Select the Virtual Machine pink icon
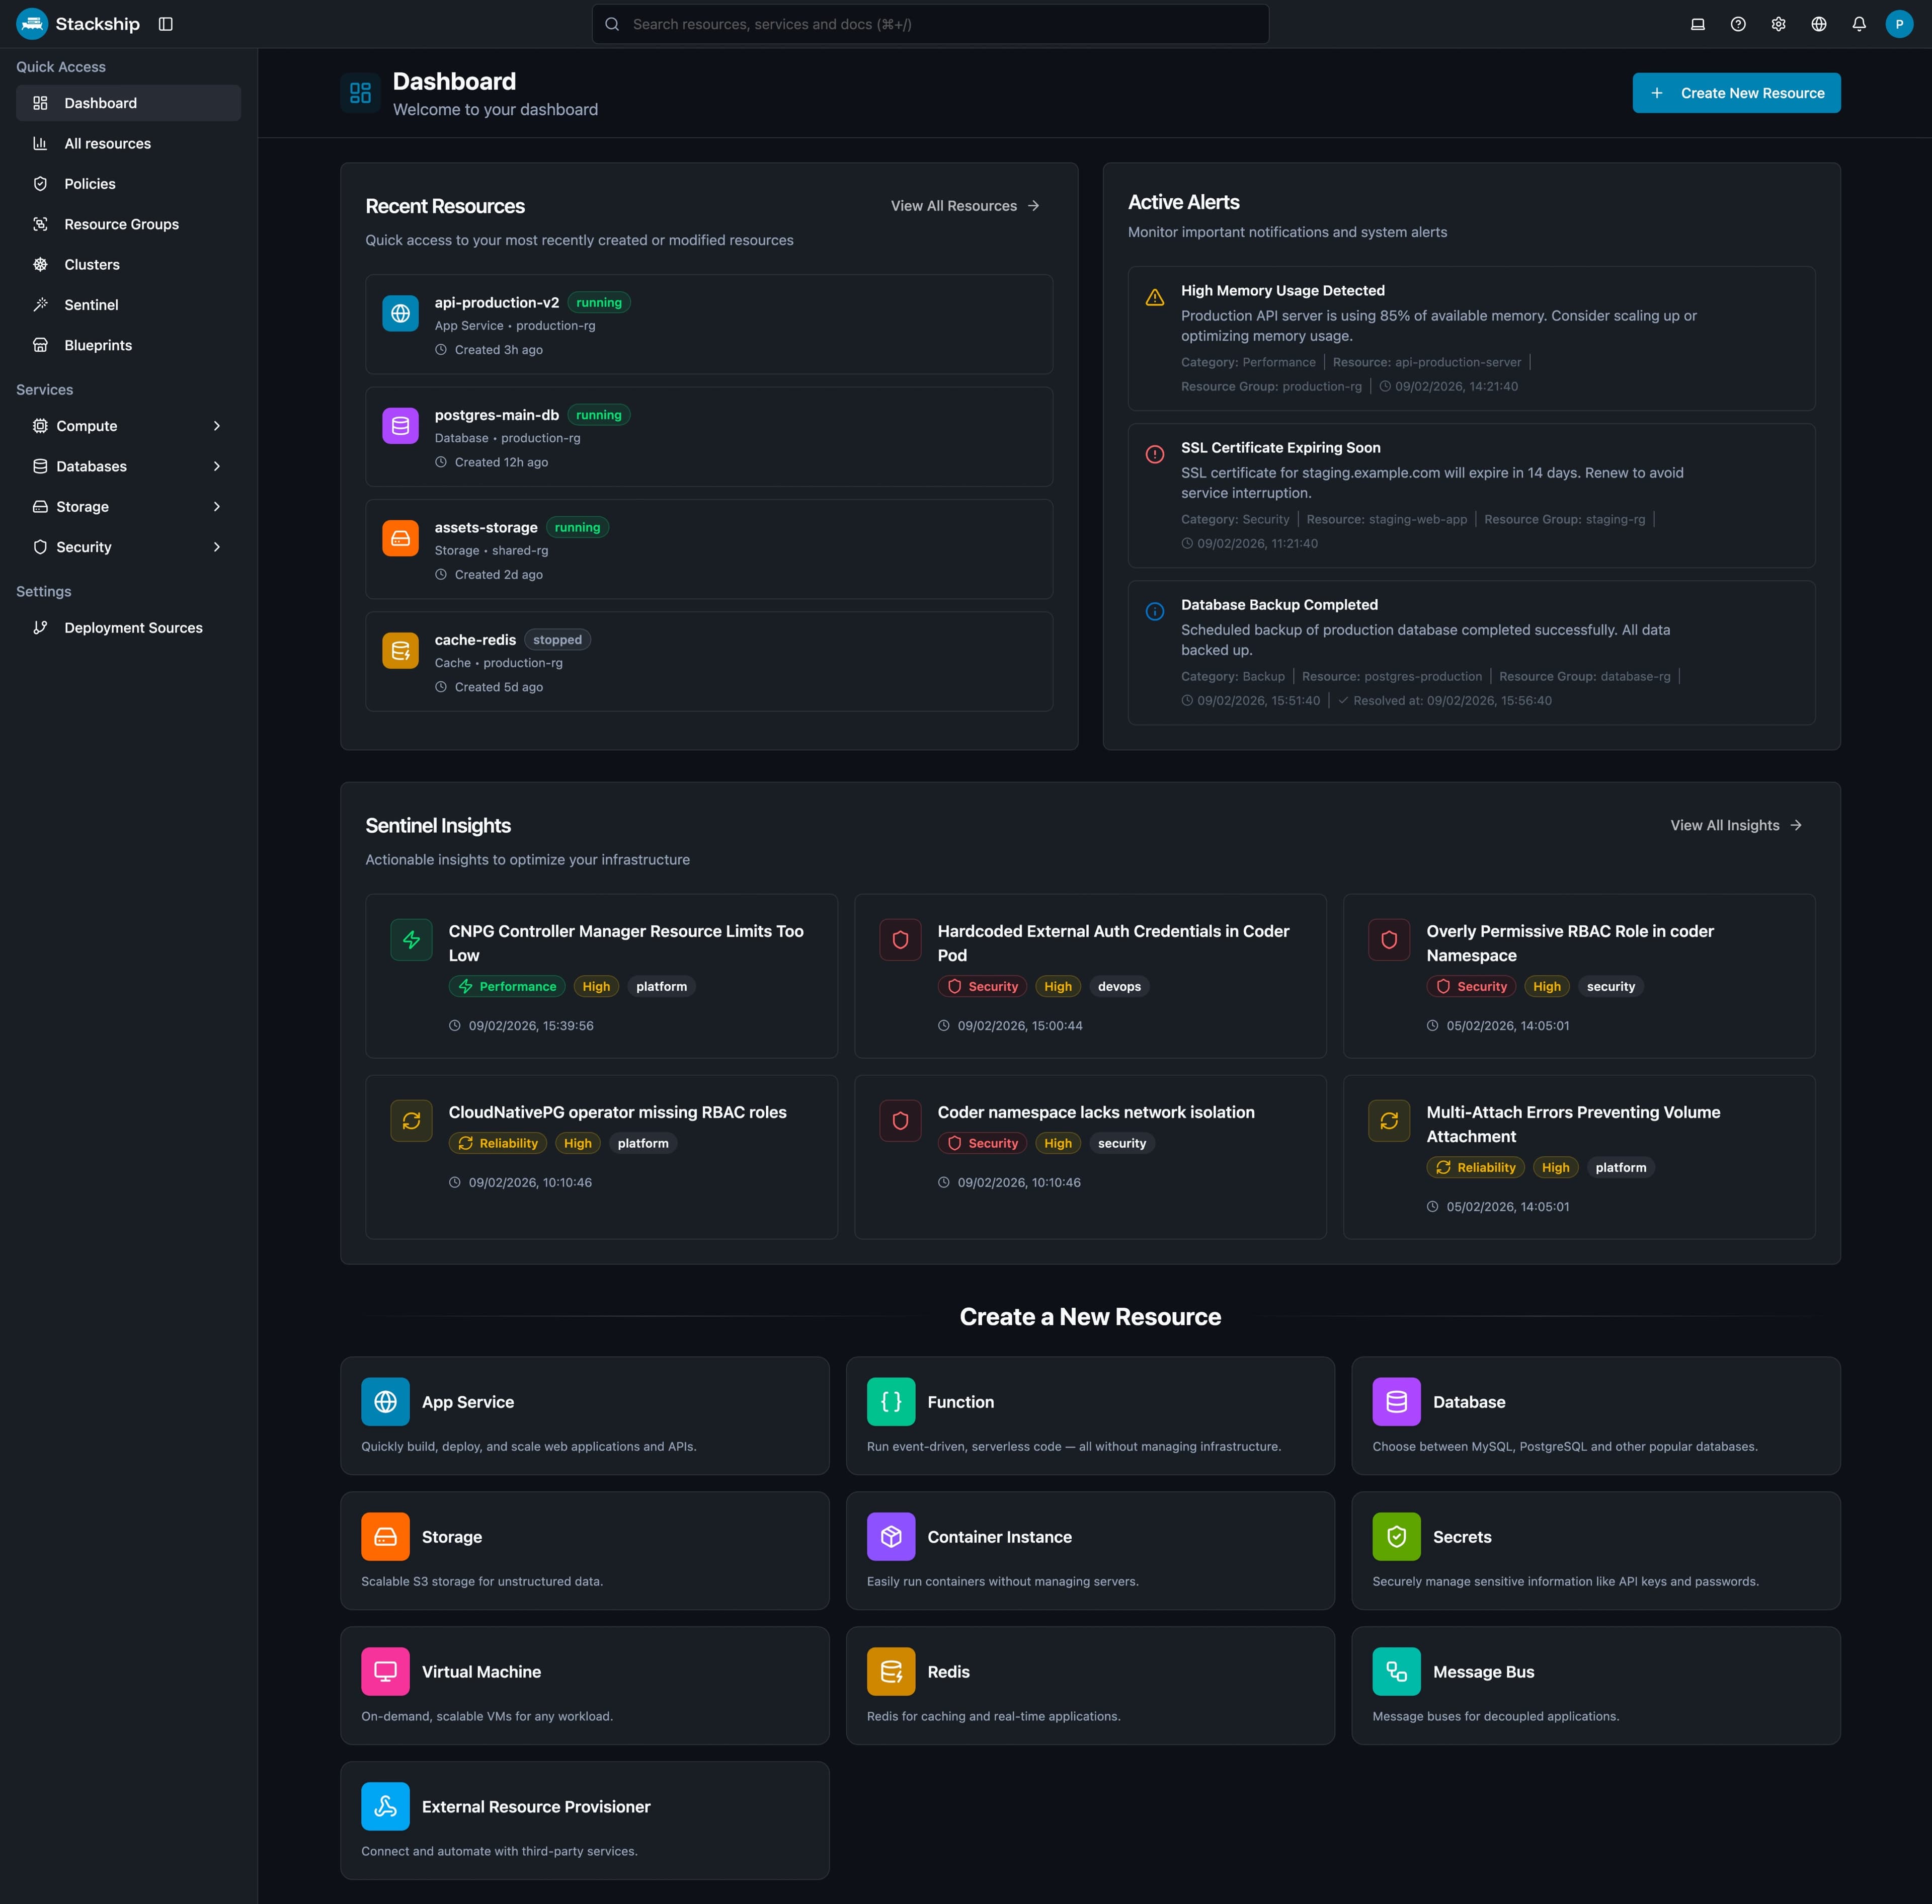Viewport: 1932px width, 1904px height. 385,1671
